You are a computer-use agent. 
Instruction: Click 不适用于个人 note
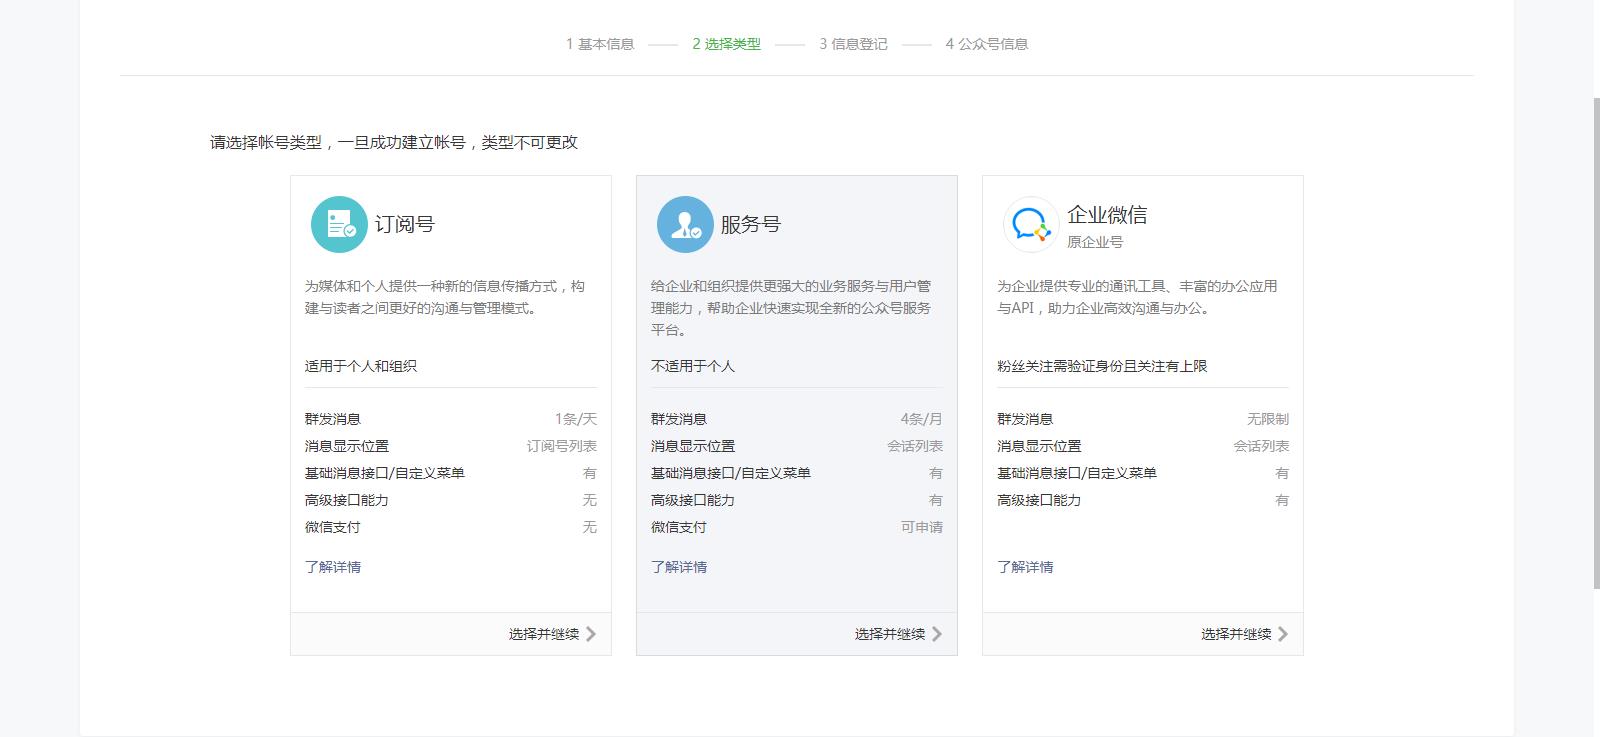click(693, 366)
